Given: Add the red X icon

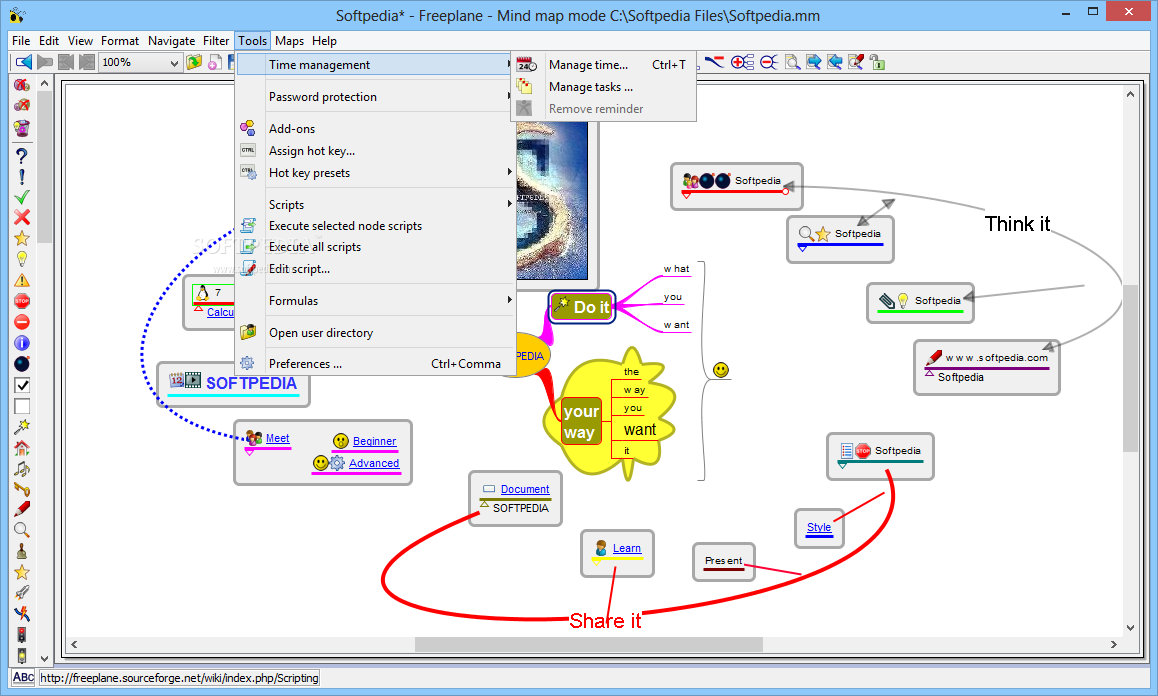Looking at the screenshot, I should [22, 217].
